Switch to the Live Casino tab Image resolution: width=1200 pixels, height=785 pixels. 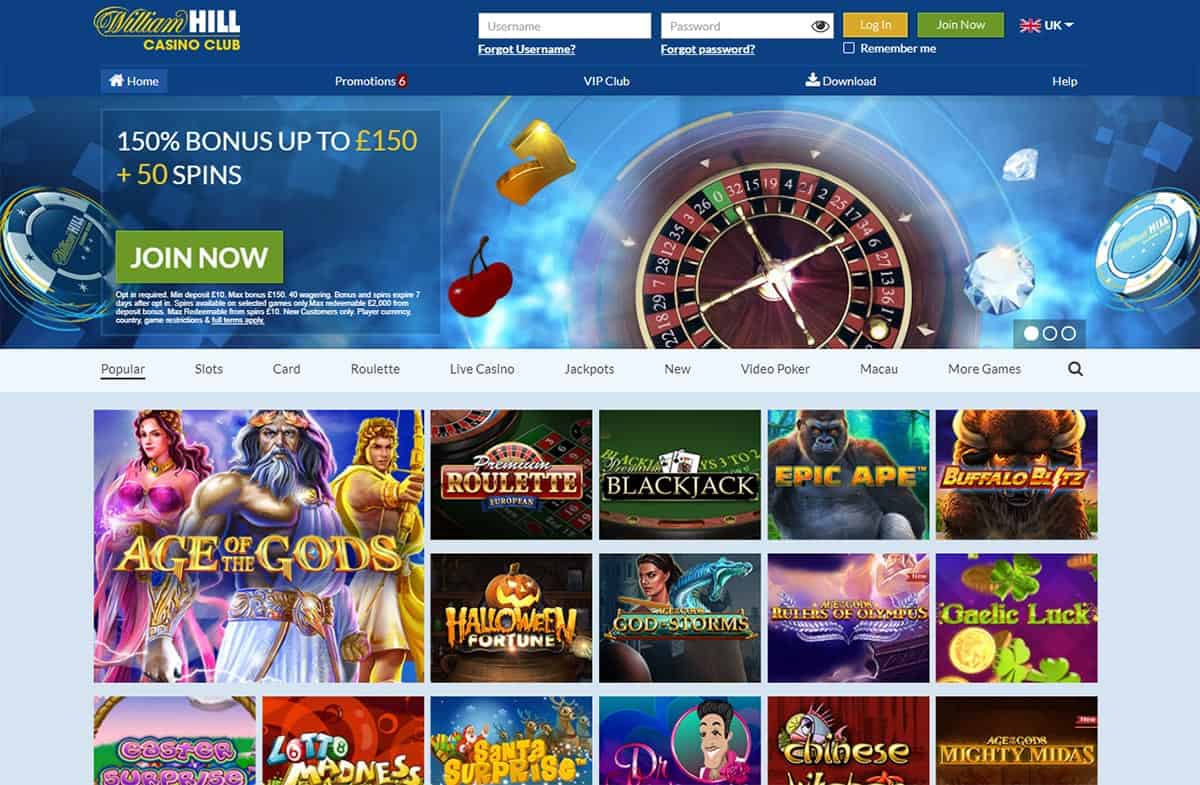click(482, 369)
